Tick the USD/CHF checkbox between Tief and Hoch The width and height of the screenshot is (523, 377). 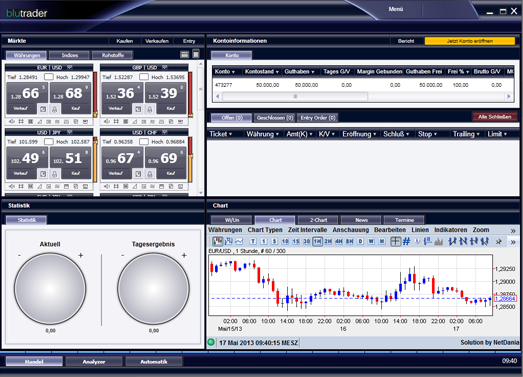pos(144,141)
